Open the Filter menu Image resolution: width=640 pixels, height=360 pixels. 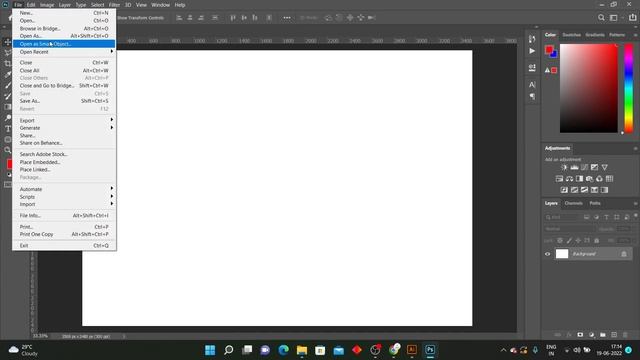(114, 5)
